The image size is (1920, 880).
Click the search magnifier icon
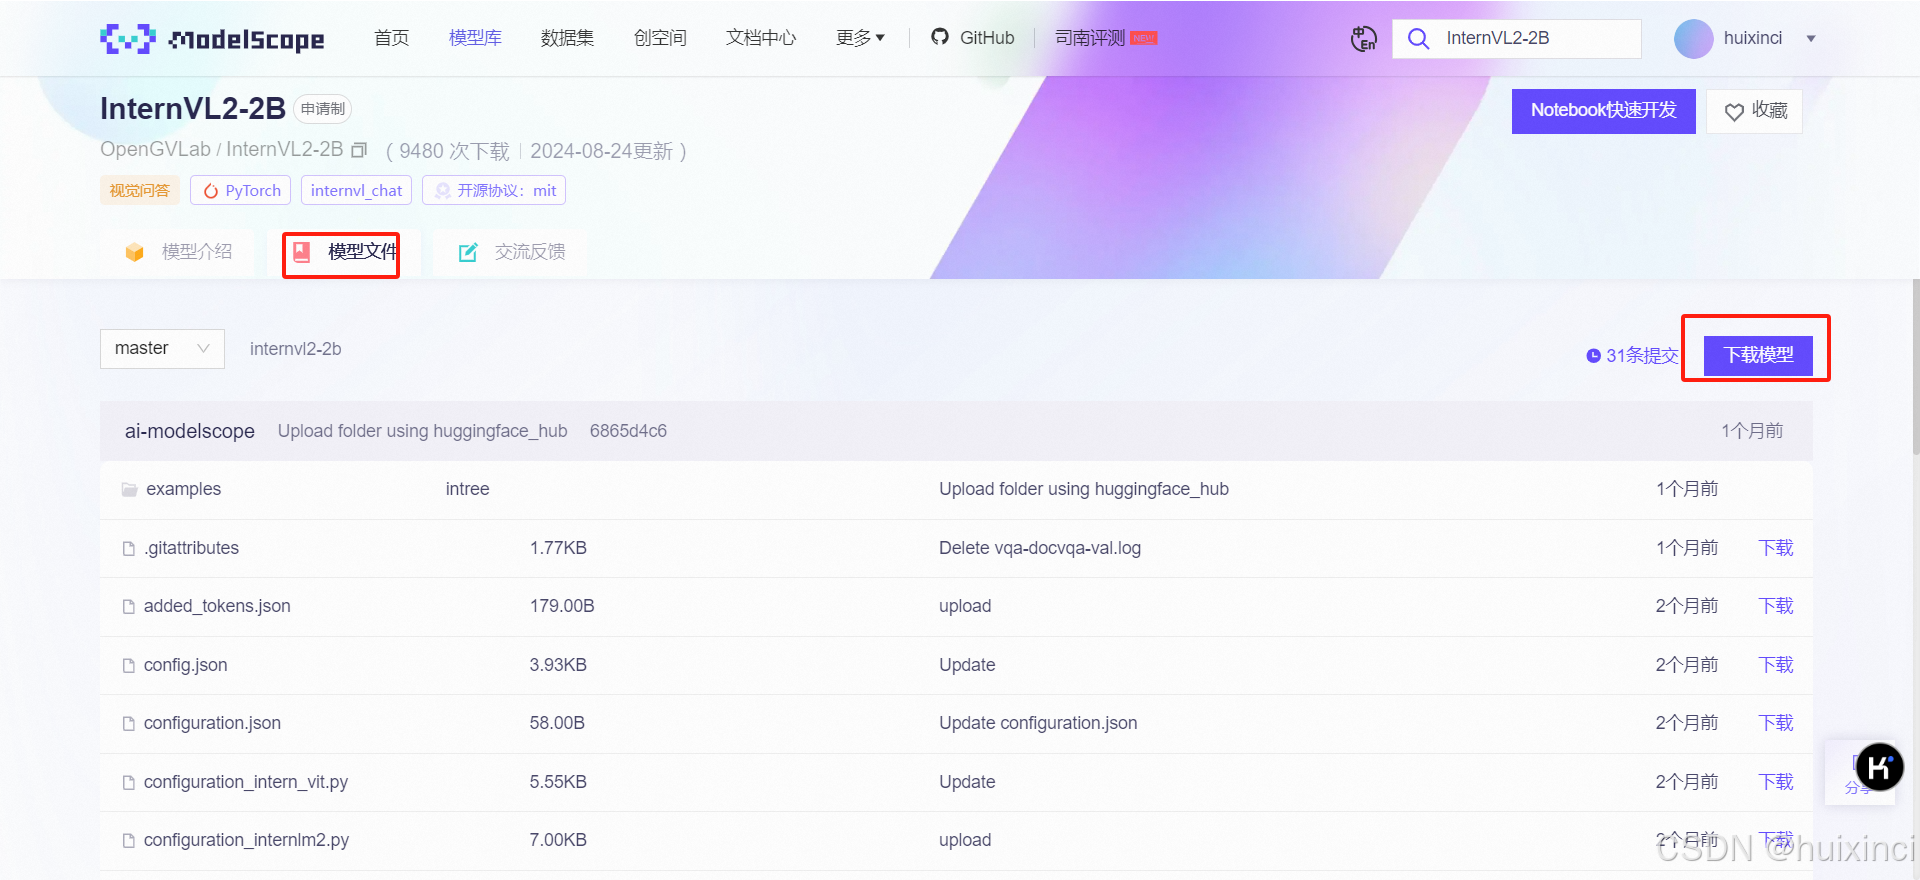[1418, 38]
